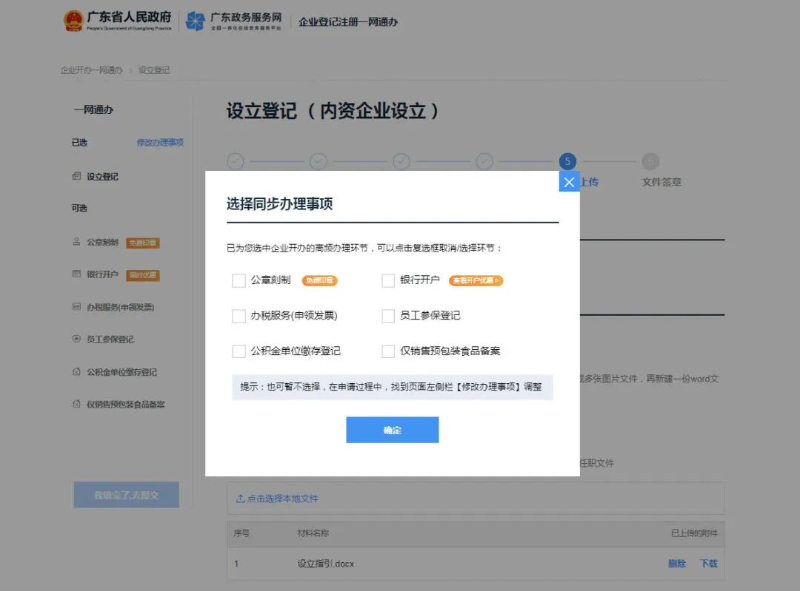This screenshot has width=800, height=591.
Task: Check 仅销售预包装食品备案 option
Action: 388,351
